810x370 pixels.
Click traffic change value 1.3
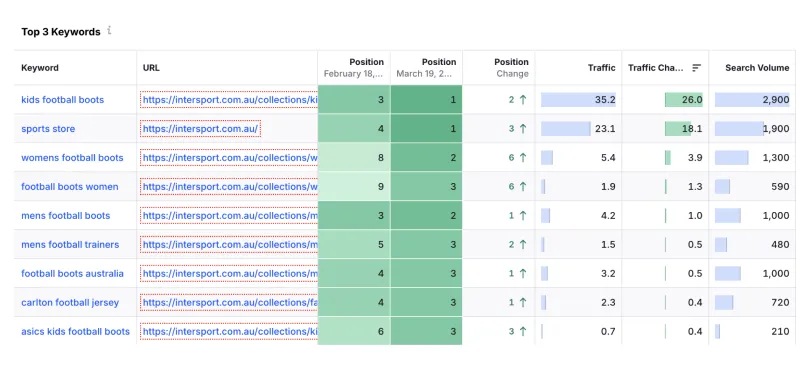695,187
